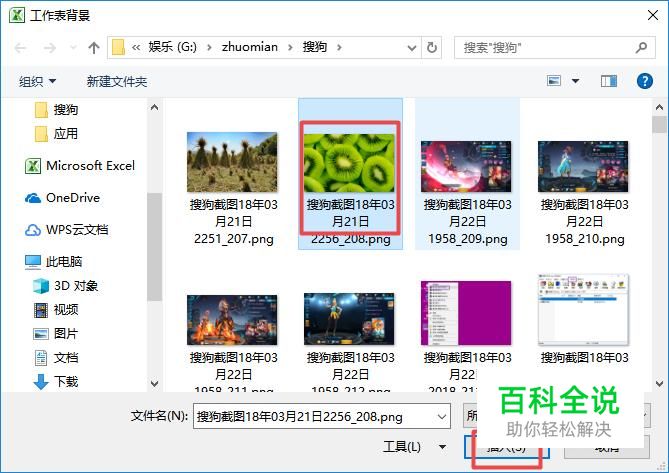Refresh the current folder
The image size is (669, 473).
[x=432, y=47]
